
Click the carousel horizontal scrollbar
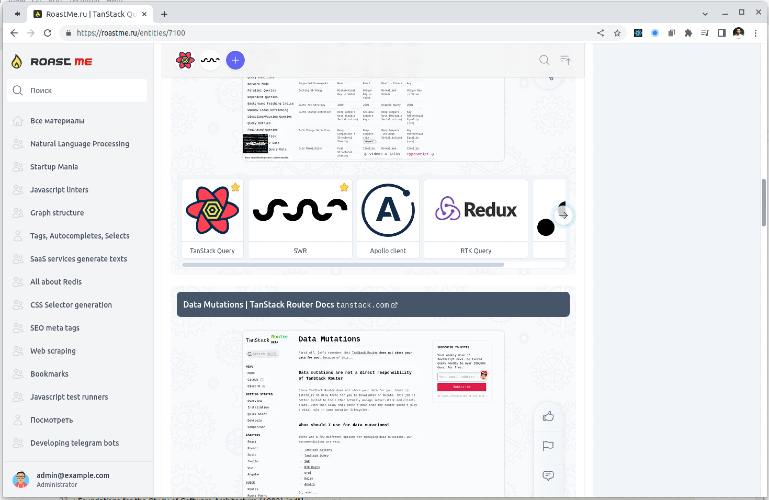click(x=343, y=265)
